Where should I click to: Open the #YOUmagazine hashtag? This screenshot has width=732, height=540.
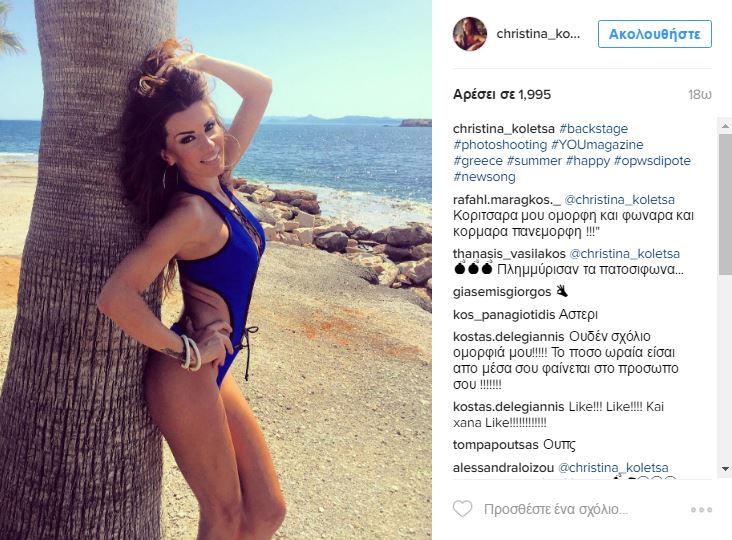click(x=597, y=145)
